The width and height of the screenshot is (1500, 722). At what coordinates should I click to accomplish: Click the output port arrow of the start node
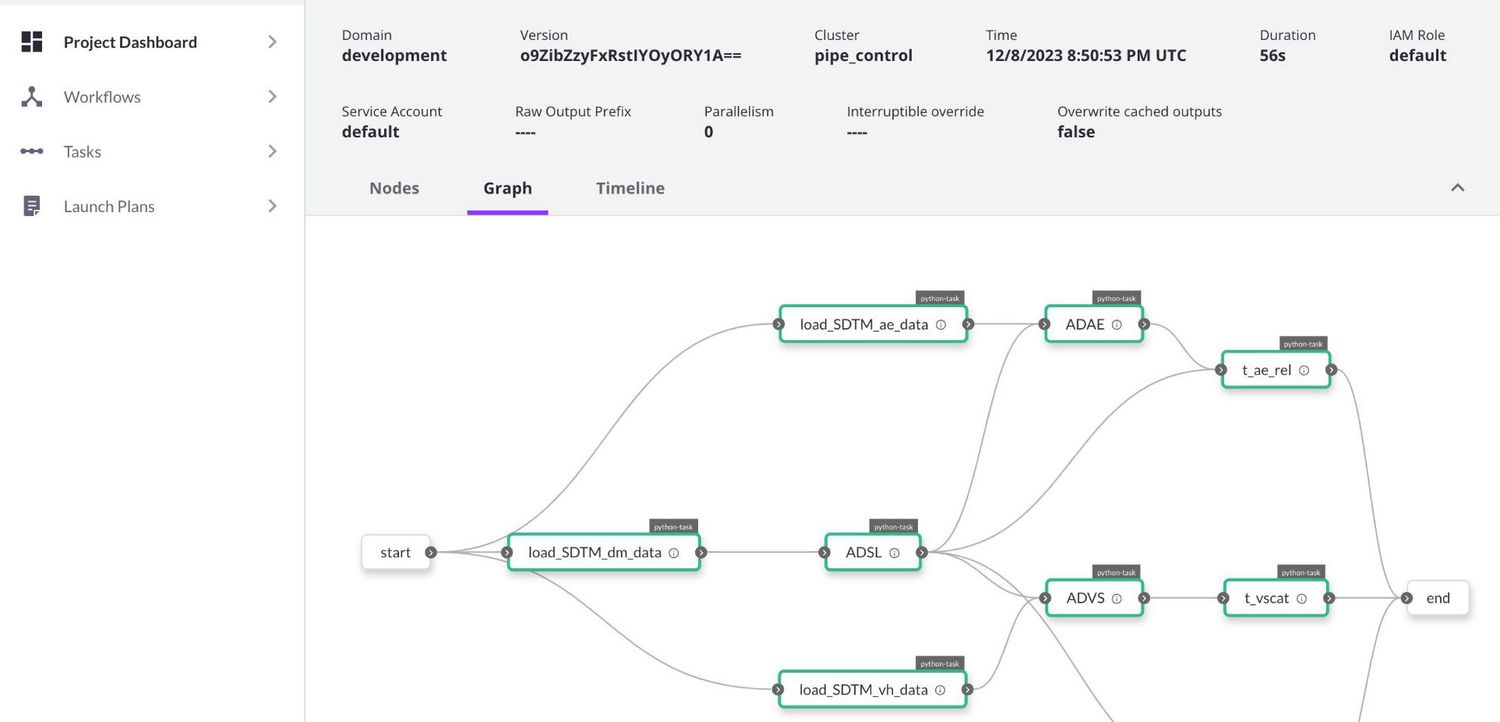430,551
